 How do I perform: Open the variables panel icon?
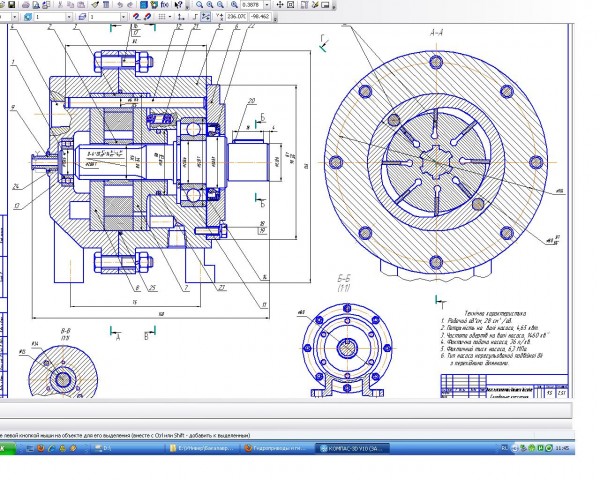tap(154, 5)
